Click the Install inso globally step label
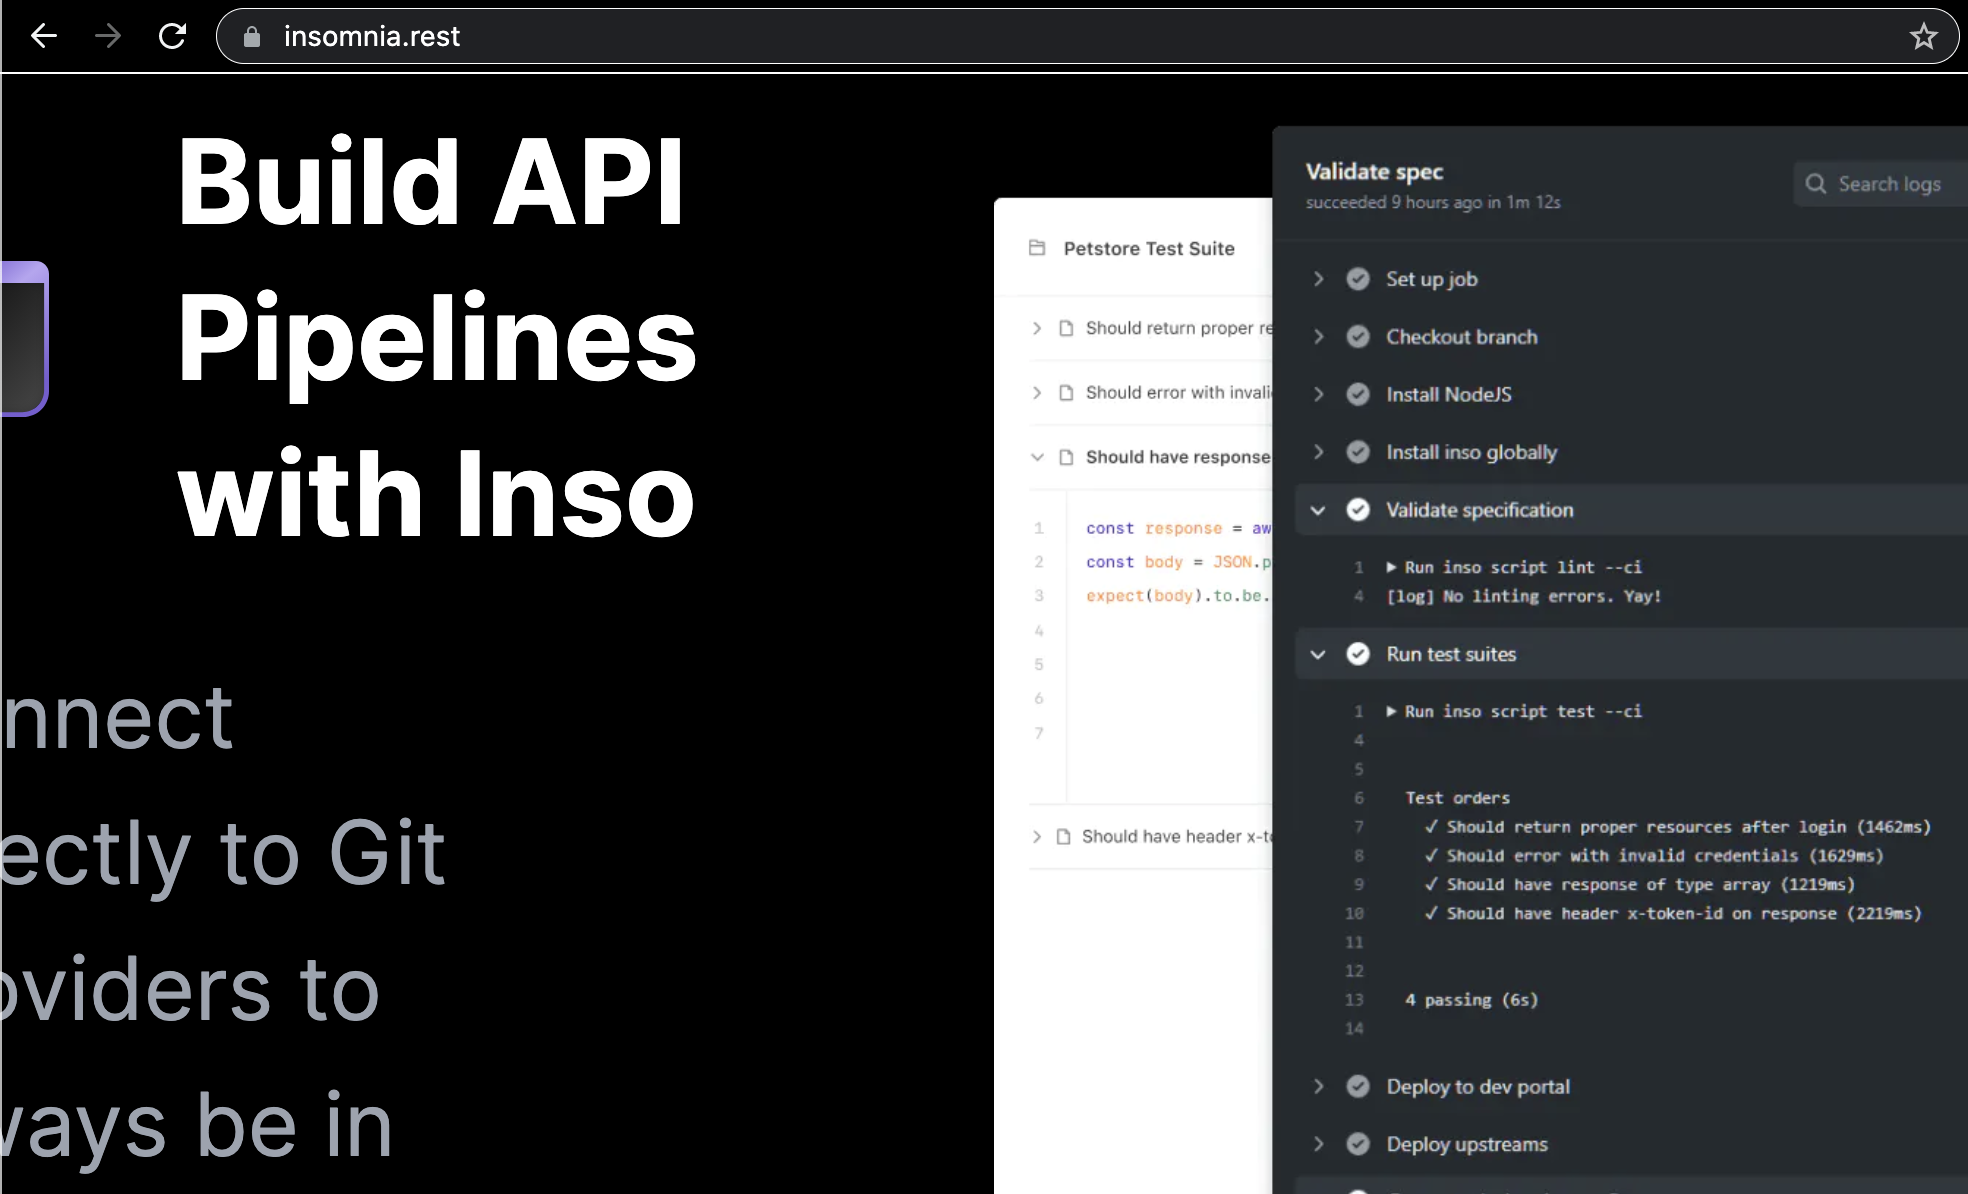Viewport: 1968px width, 1194px height. 1471,452
